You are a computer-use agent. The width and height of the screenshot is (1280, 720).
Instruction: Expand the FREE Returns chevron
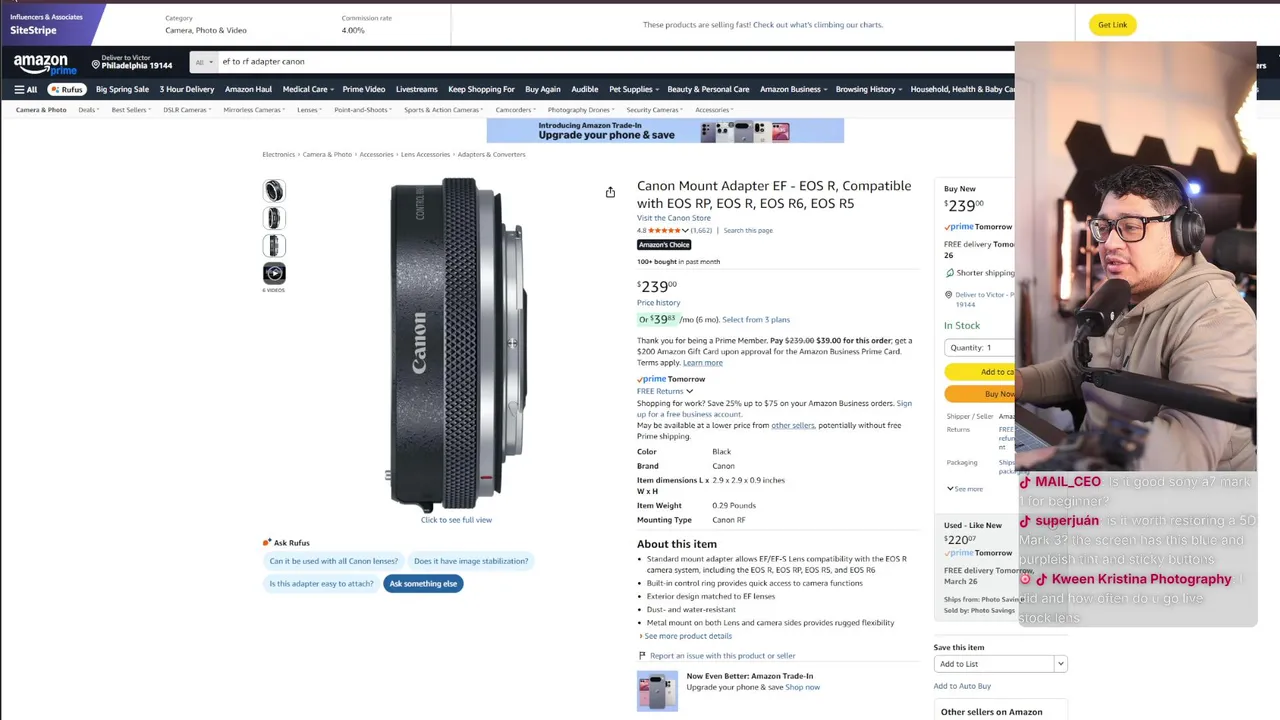[689, 391]
